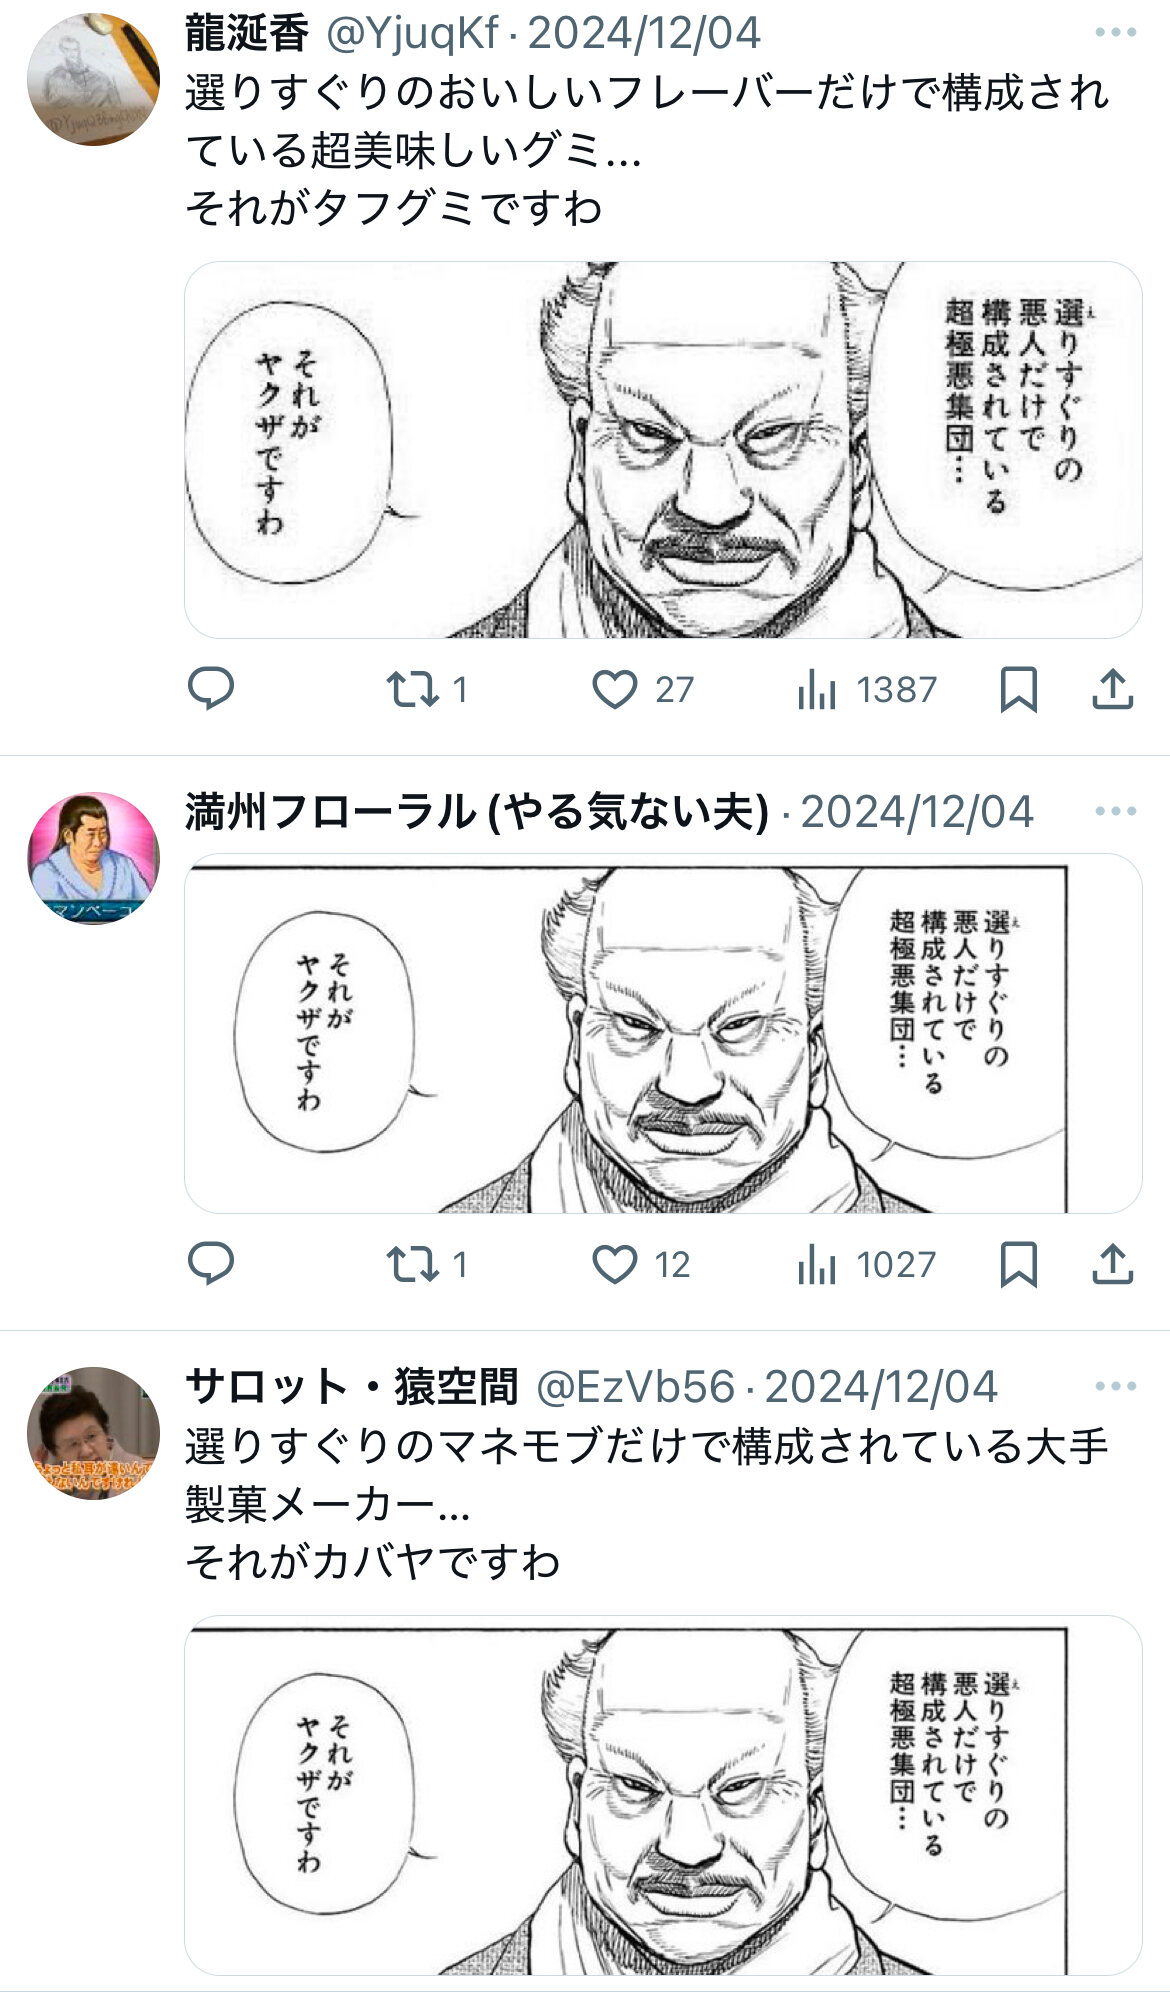
Task: View analytics showing 1387 views
Action: [x=866, y=689]
